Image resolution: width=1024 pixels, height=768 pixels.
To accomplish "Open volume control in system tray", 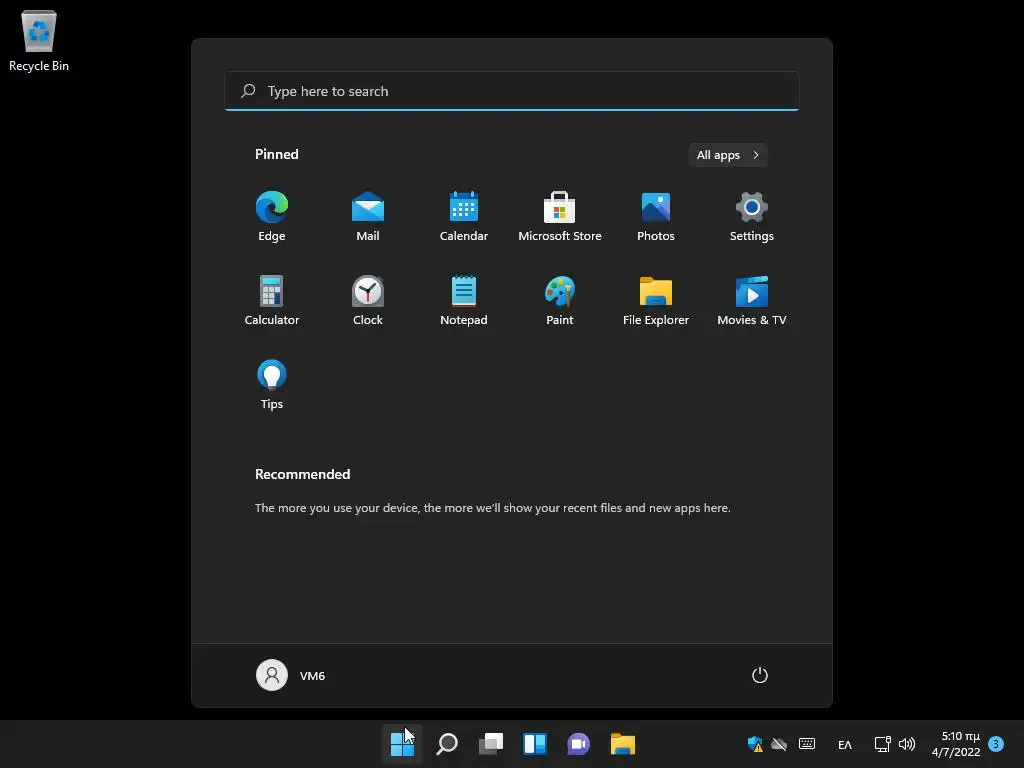I will coord(907,744).
